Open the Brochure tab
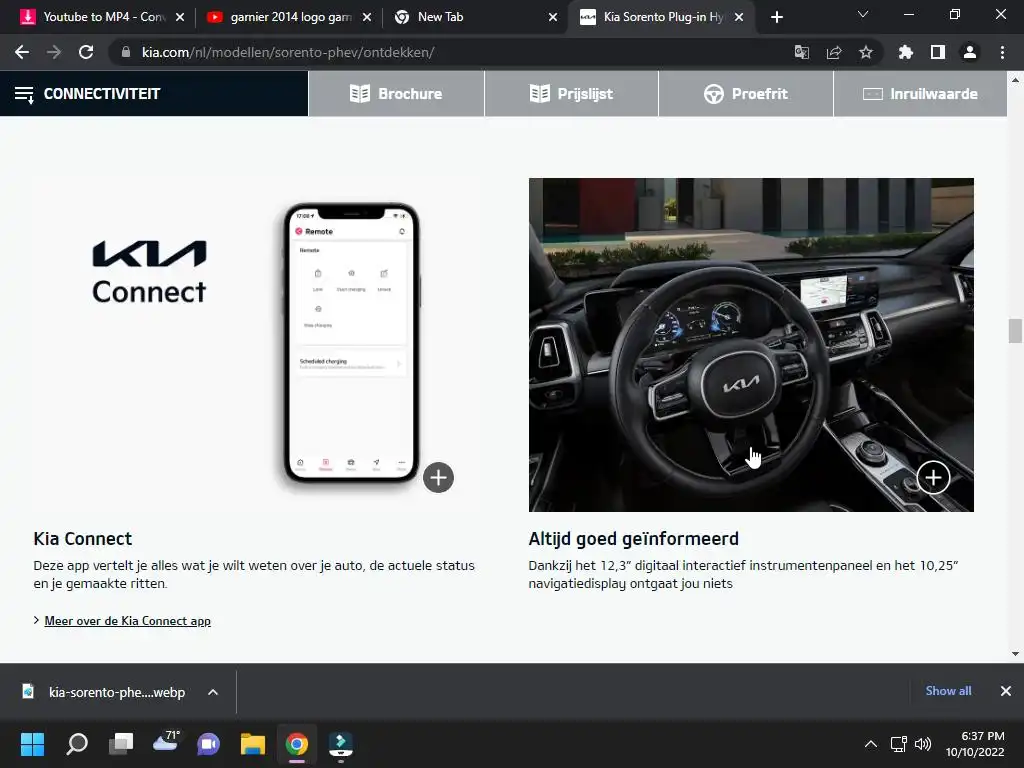Screen dimensions: 1024x768 [x=396, y=94]
